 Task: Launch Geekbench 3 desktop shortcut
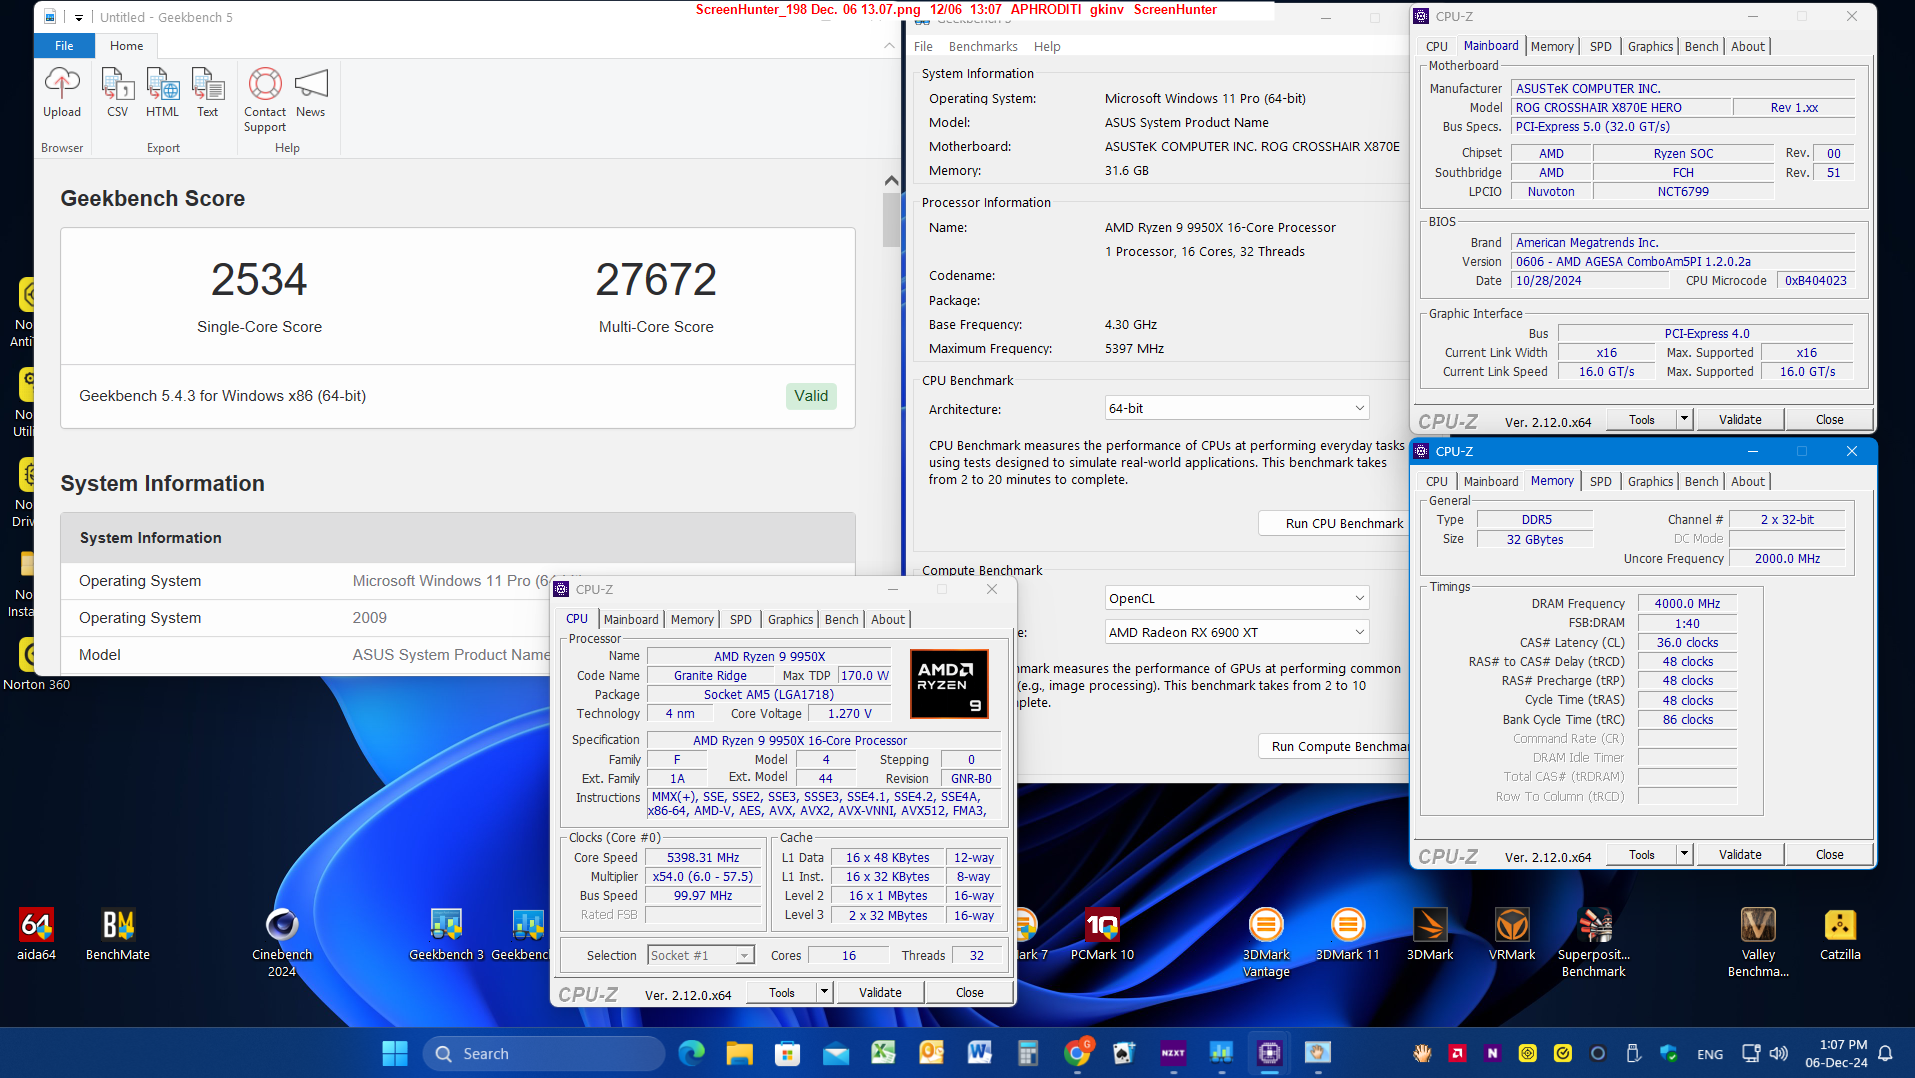[x=446, y=935]
